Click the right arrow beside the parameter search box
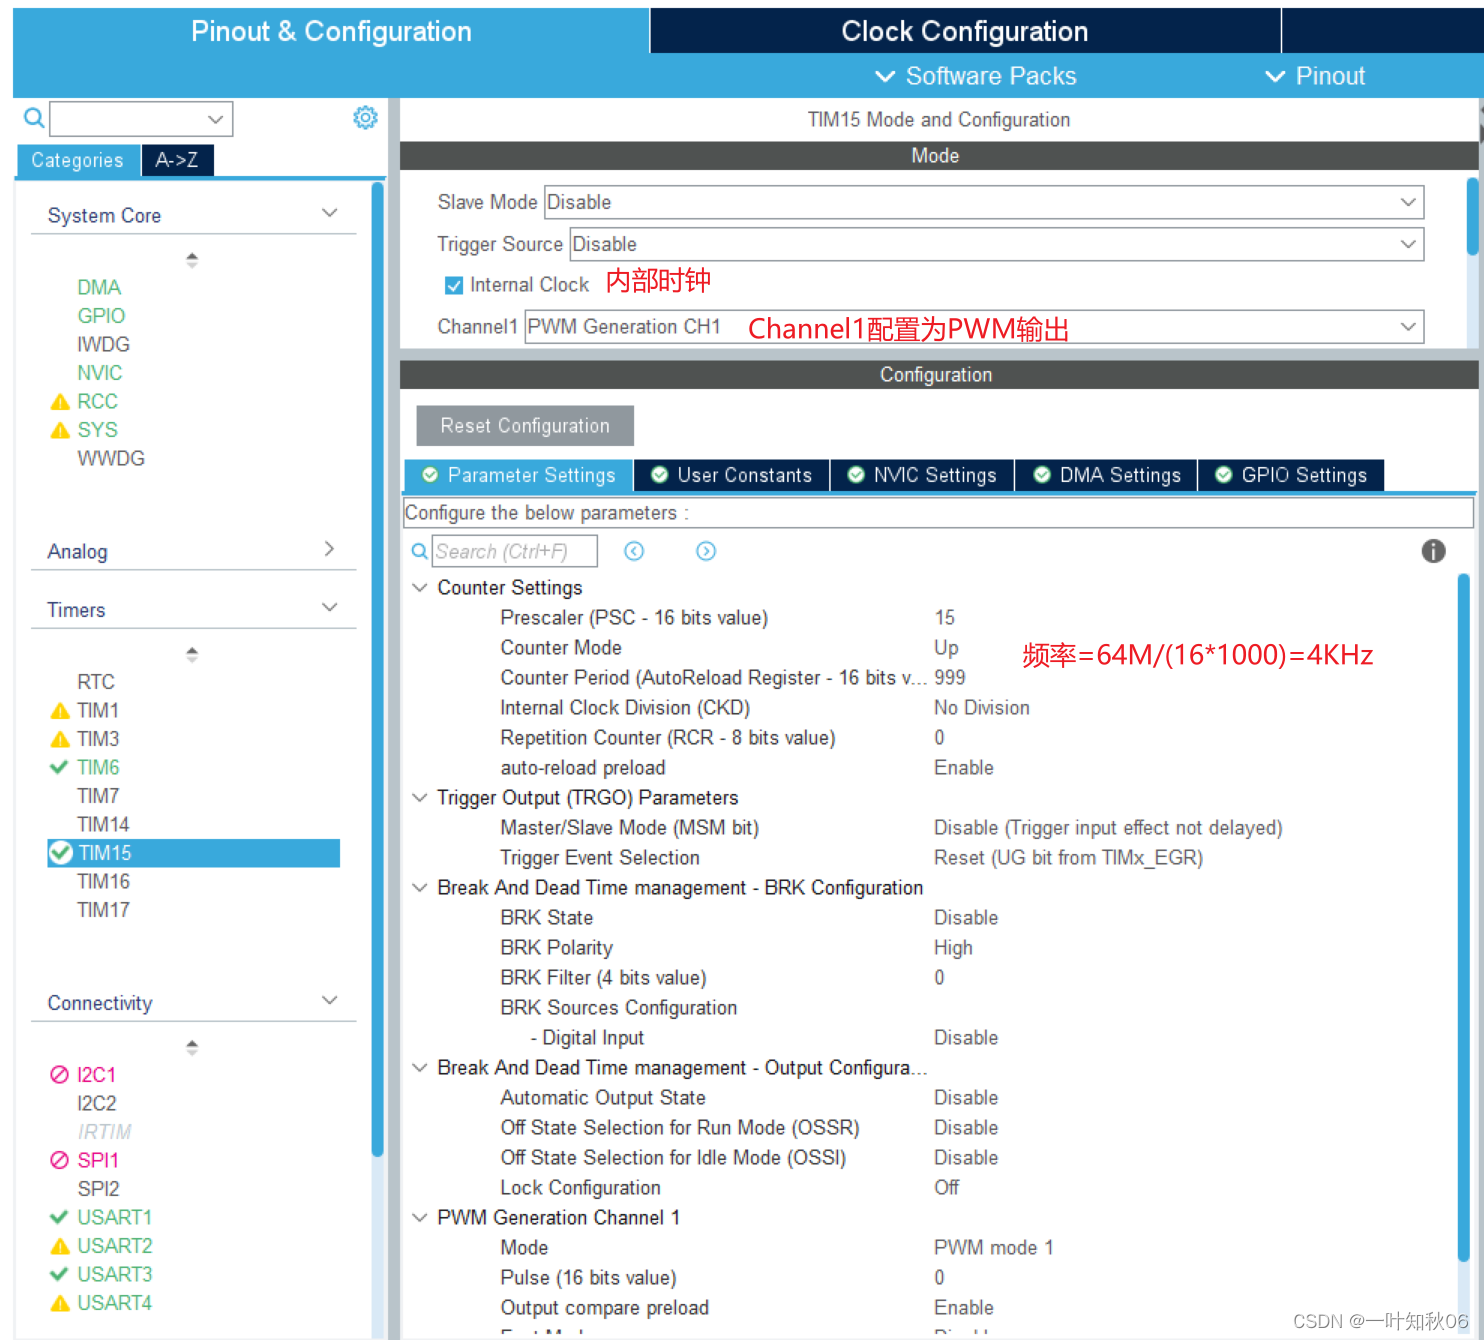Screen dimensions: 1484x1340 pyautogui.click(x=706, y=551)
